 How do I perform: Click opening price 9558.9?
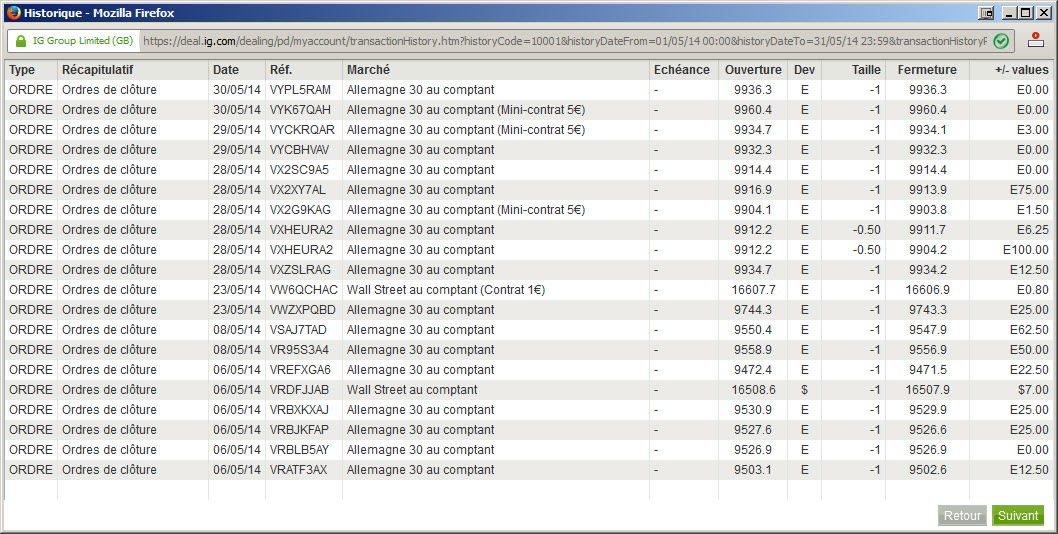(753, 350)
